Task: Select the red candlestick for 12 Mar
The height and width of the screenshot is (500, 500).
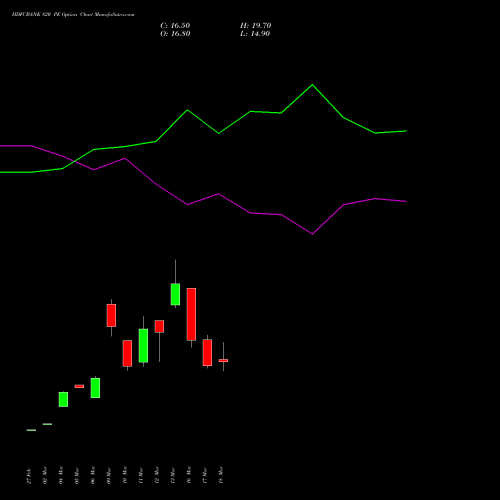Action: click(x=159, y=326)
